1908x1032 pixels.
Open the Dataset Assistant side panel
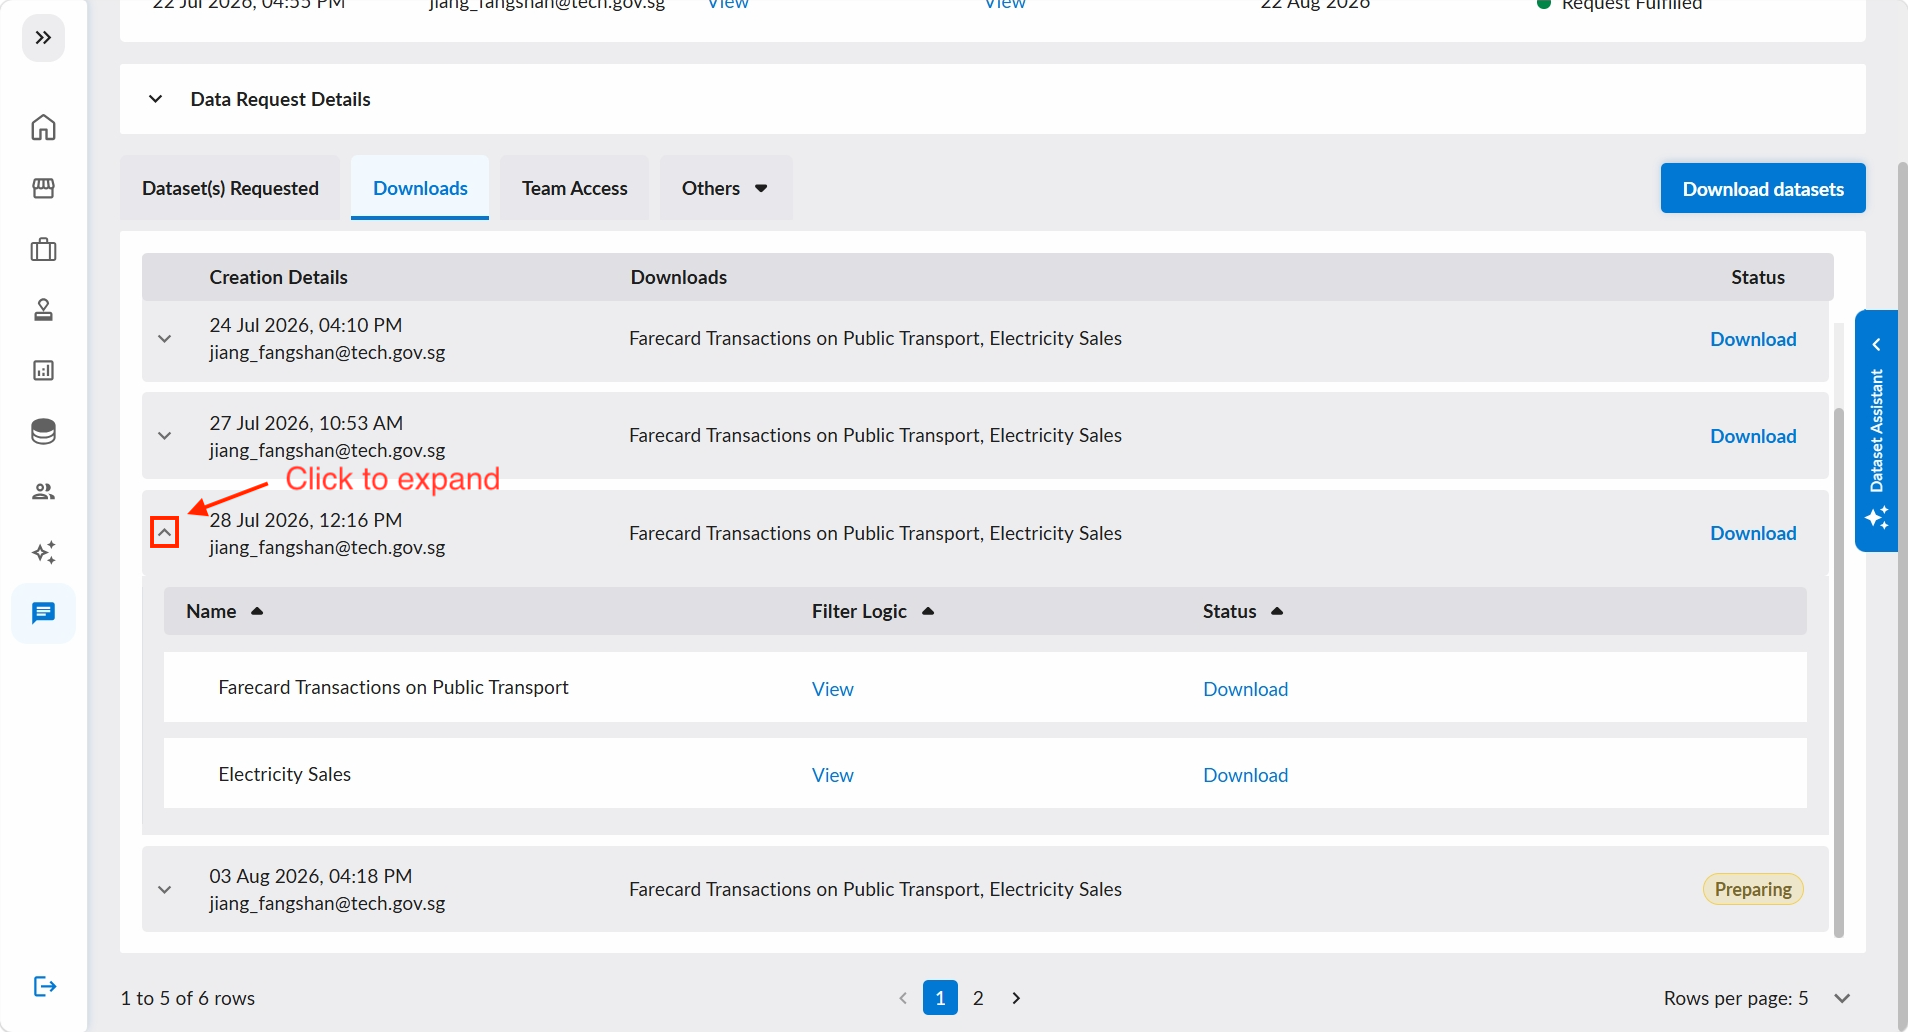pos(1876,431)
